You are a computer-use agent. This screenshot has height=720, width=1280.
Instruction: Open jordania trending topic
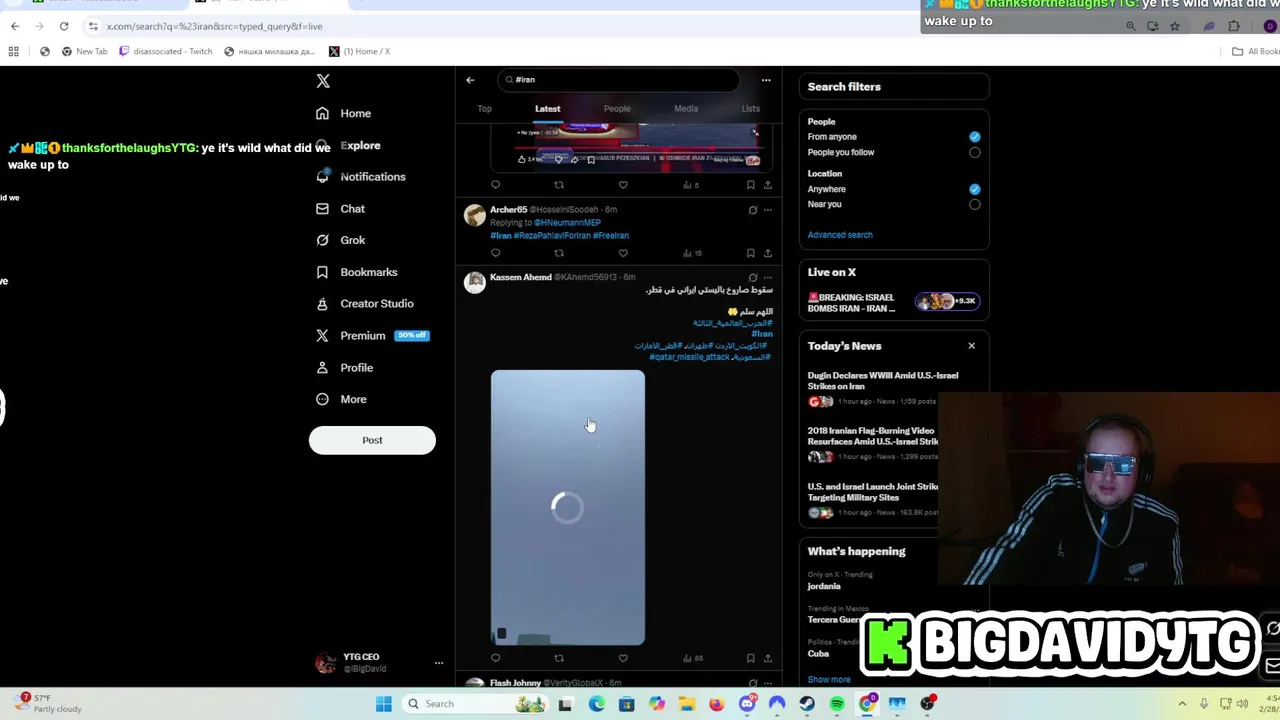(x=824, y=586)
